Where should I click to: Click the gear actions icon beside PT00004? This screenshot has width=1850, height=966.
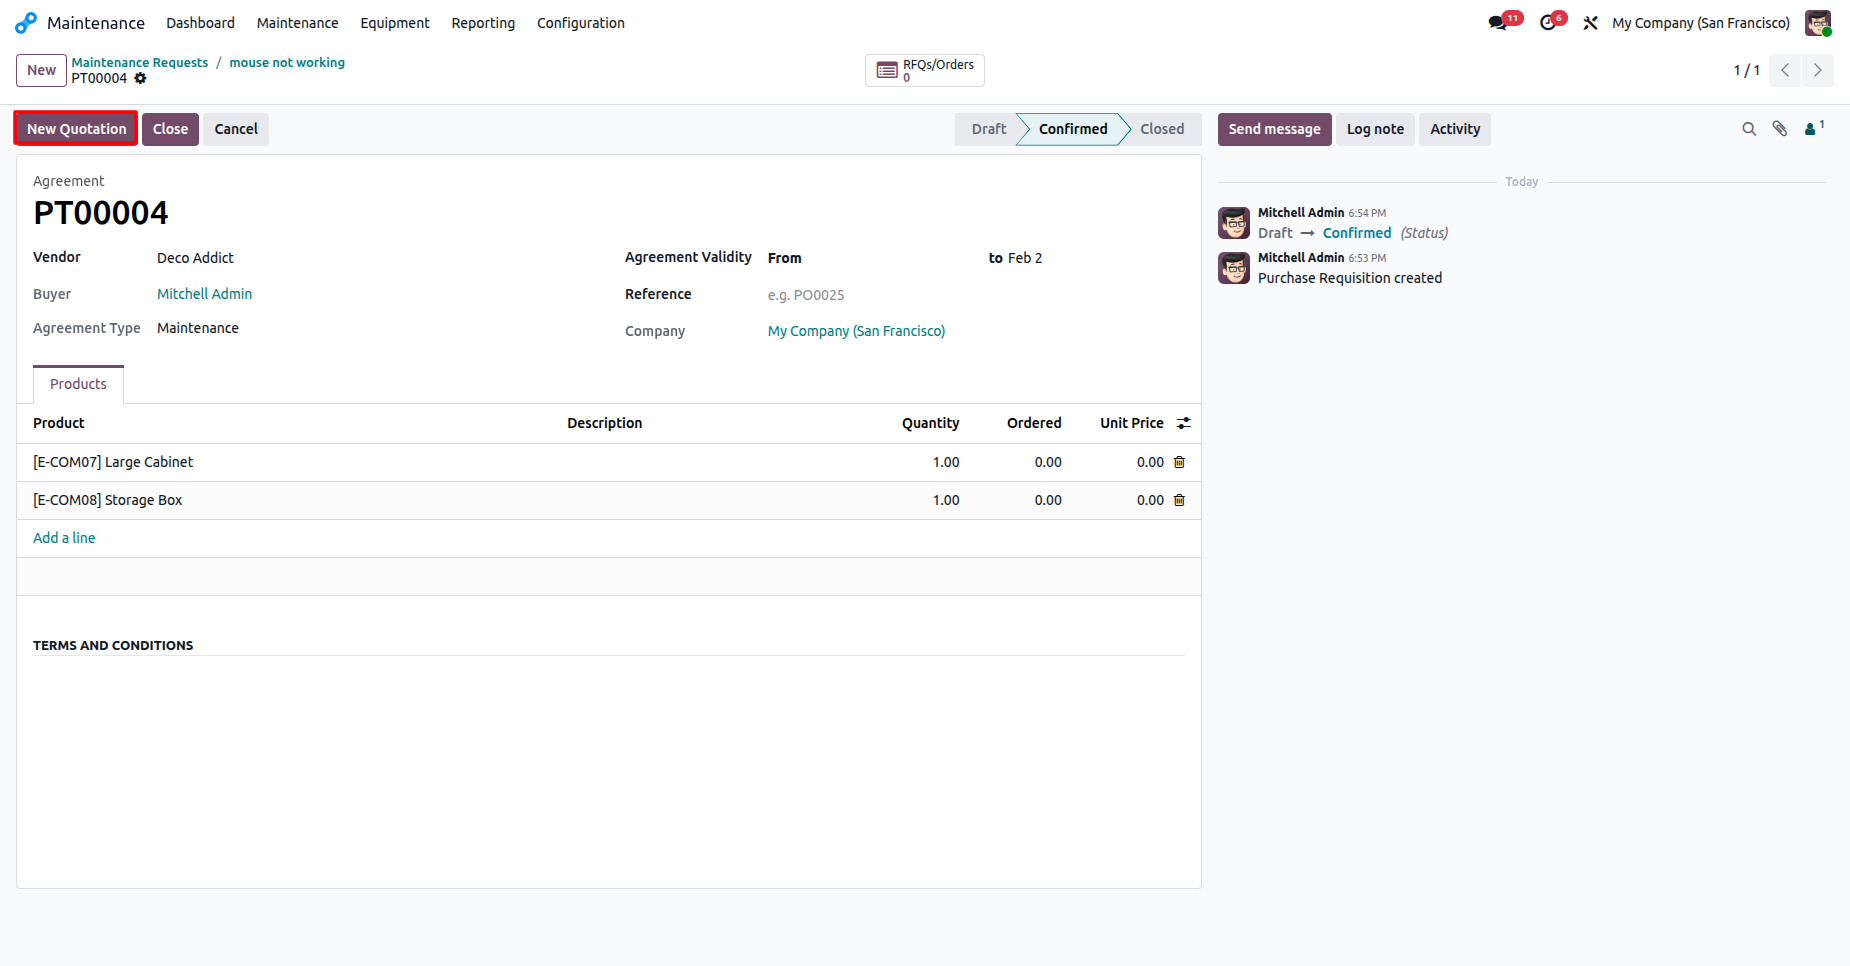(x=140, y=78)
